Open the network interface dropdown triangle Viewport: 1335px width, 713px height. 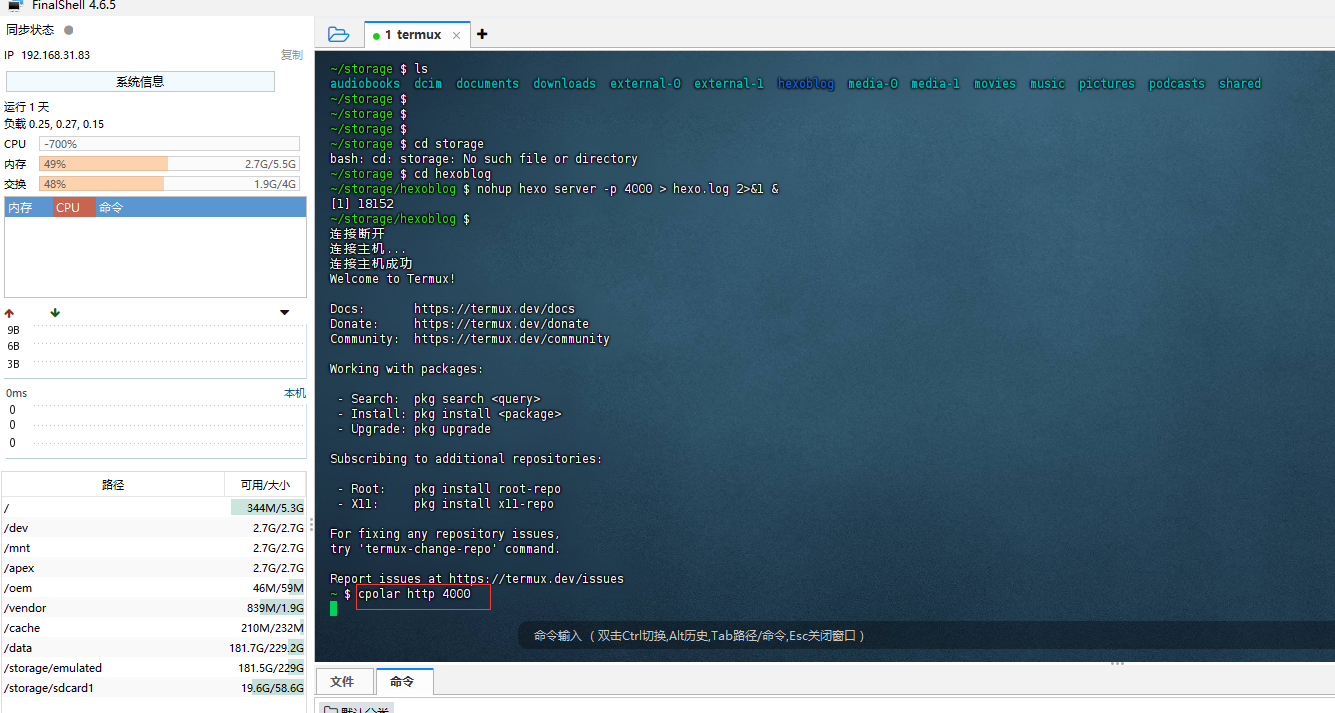tap(285, 313)
